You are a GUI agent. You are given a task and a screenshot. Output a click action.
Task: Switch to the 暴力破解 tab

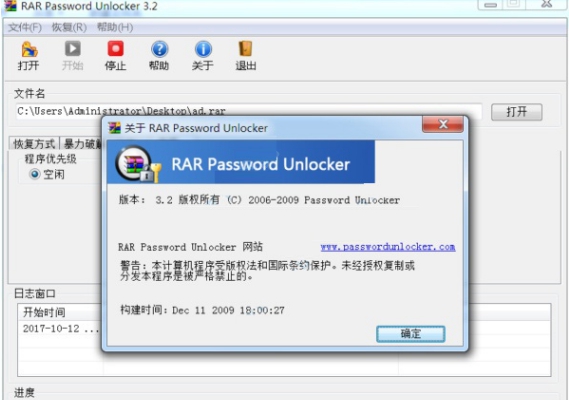(81, 144)
